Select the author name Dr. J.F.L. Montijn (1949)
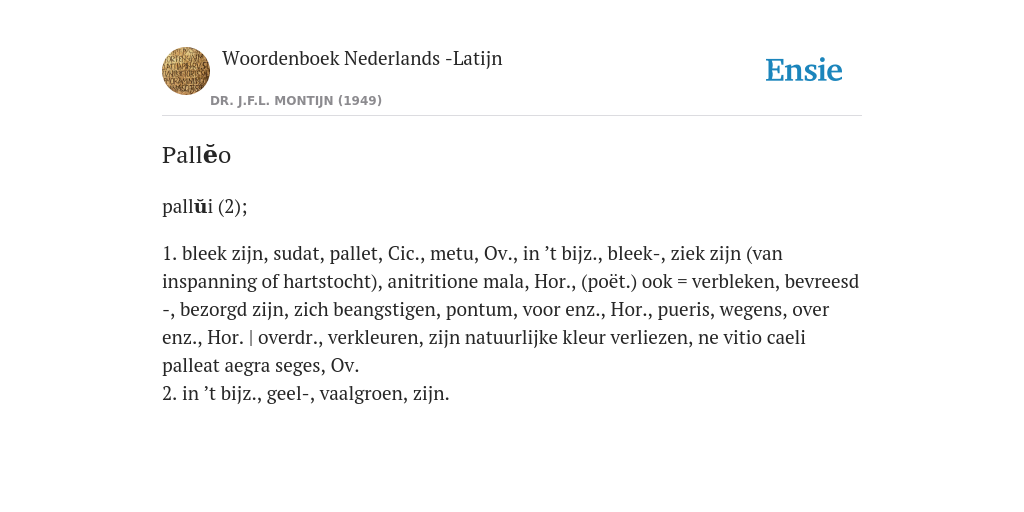1024x512 pixels. 296,101
